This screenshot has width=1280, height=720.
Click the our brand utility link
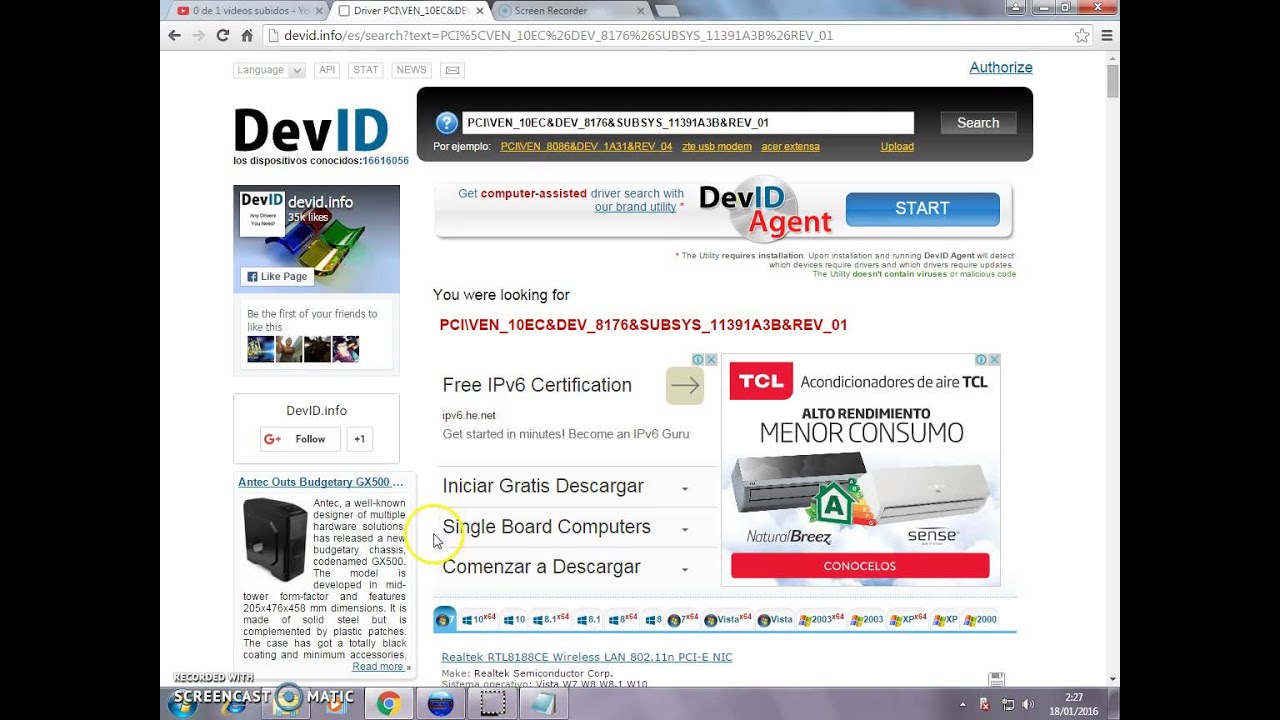coord(635,207)
